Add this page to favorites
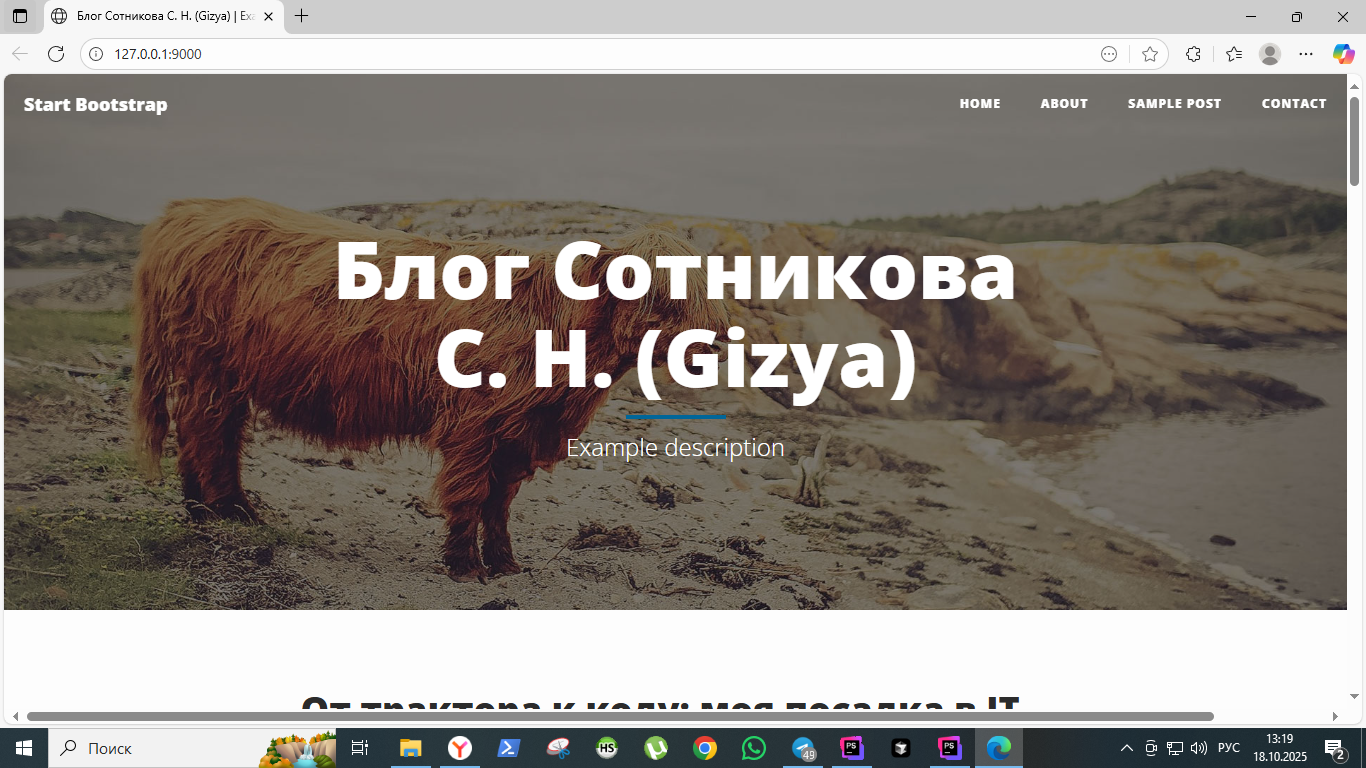Viewport: 1366px width, 768px height. [x=1150, y=54]
